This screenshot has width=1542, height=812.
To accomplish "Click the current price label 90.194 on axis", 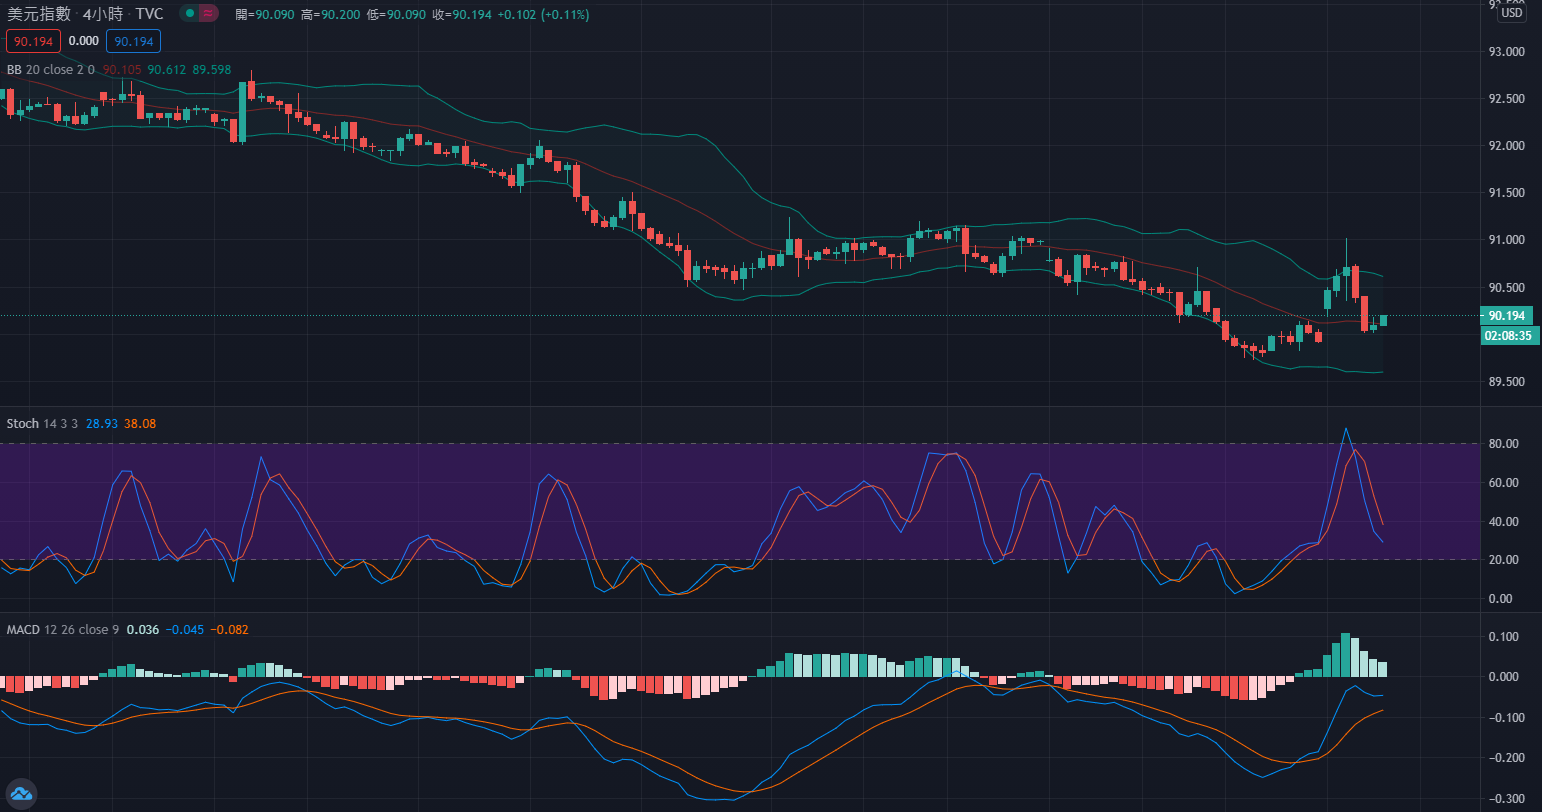I will point(1507,316).
